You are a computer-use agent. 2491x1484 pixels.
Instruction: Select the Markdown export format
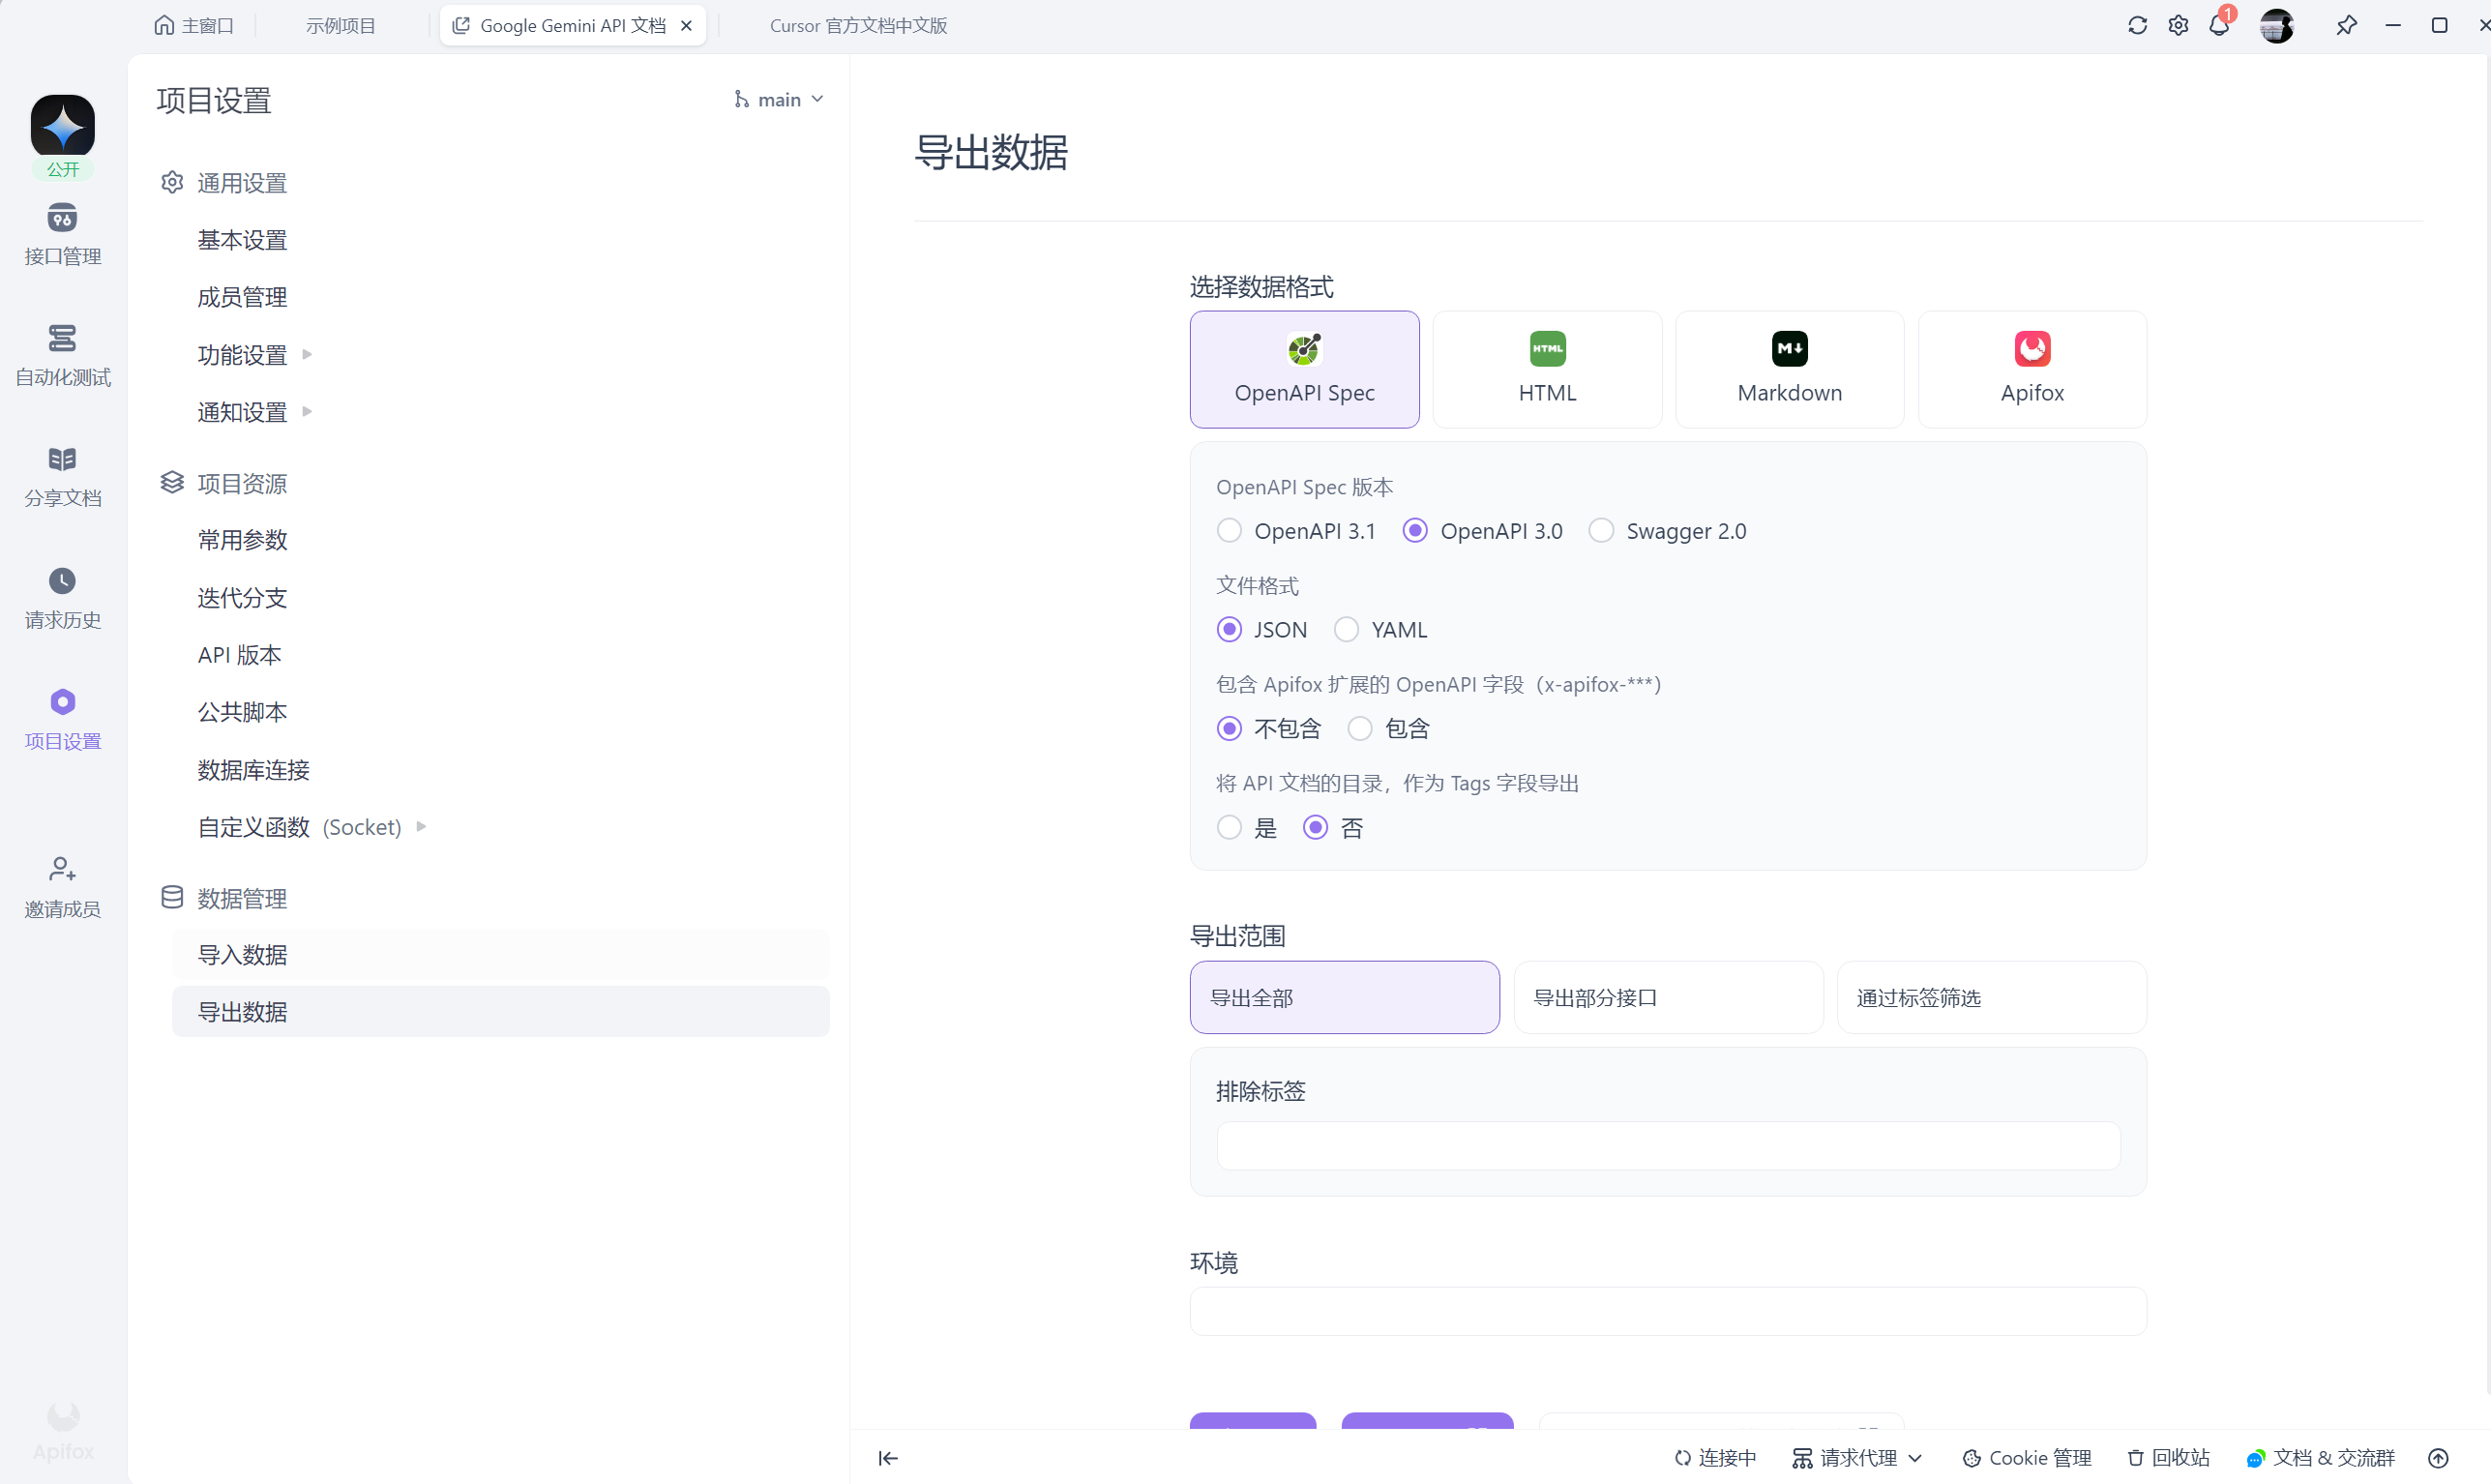(x=1789, y=369)
